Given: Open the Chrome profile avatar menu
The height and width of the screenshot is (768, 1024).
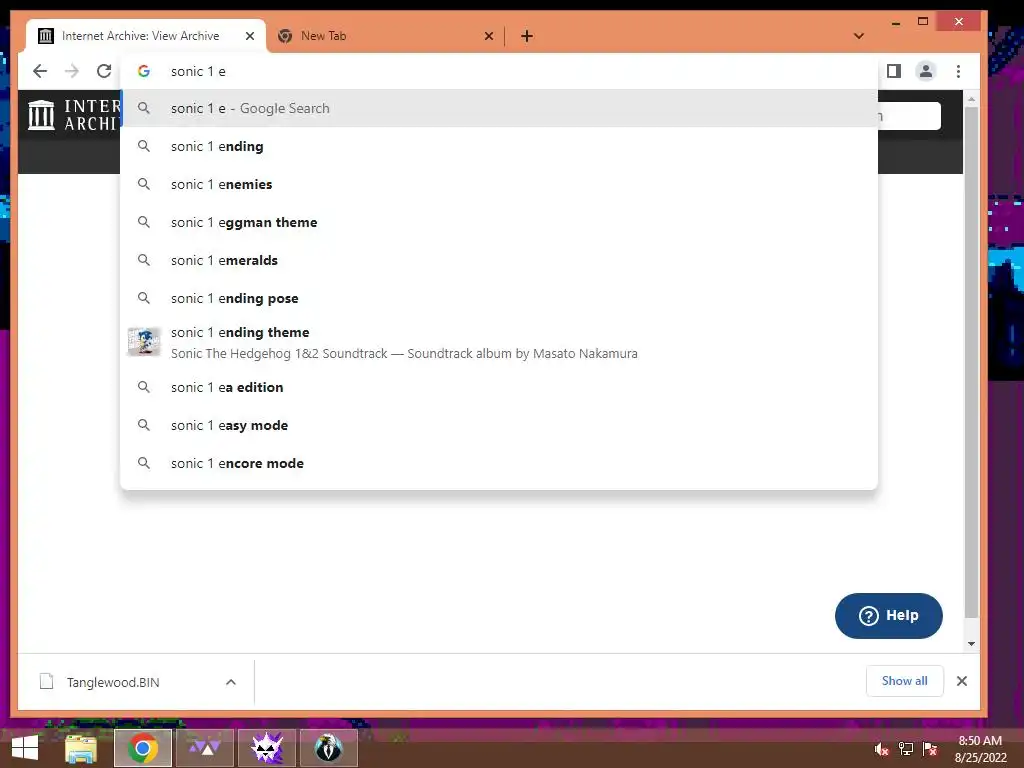Looking at the screenshot, I should tap(925, 71).
